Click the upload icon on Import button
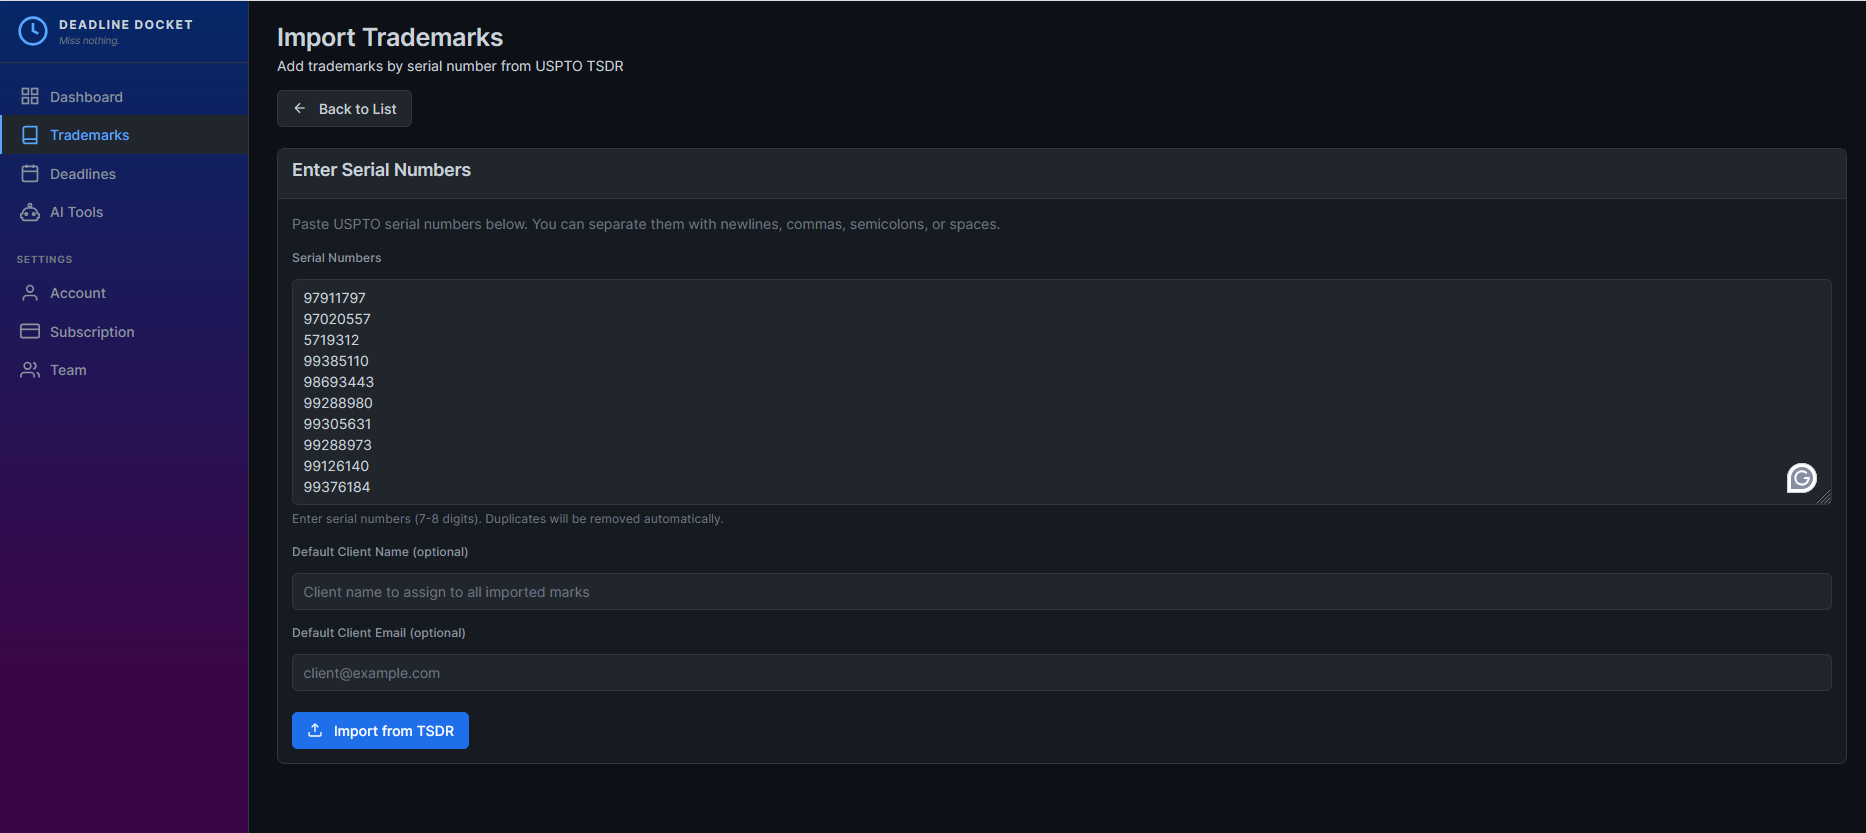 pos(315,730)
